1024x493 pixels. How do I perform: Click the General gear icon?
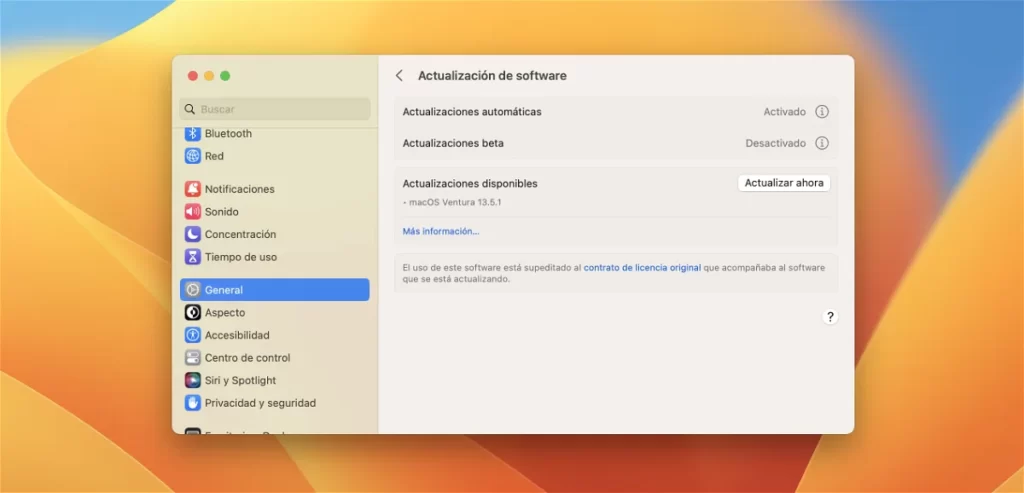point(193,290)
